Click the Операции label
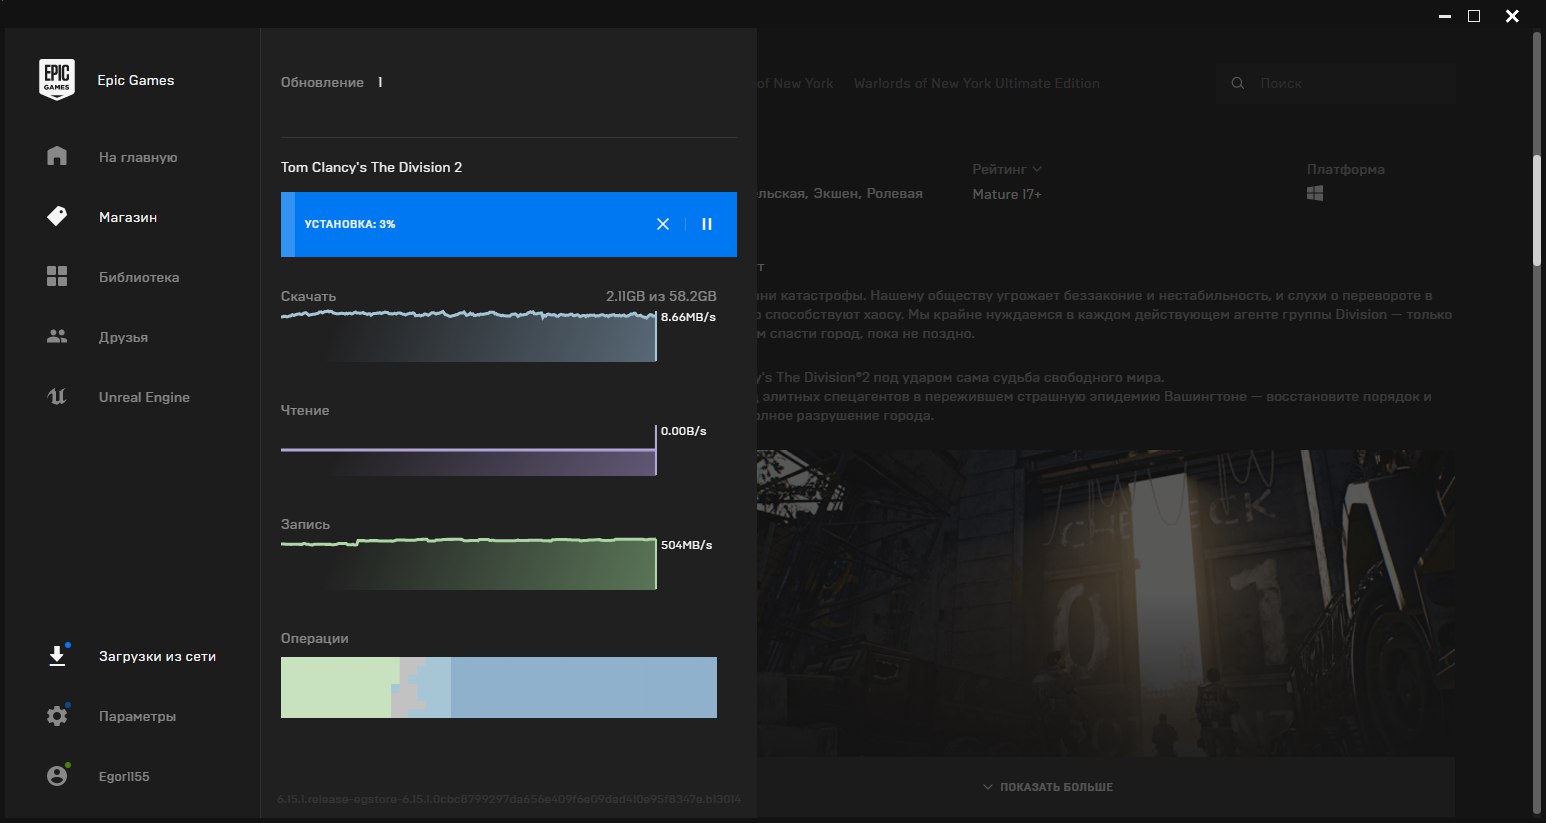This screenshot has height=823, width=1546. click(315, 638)
